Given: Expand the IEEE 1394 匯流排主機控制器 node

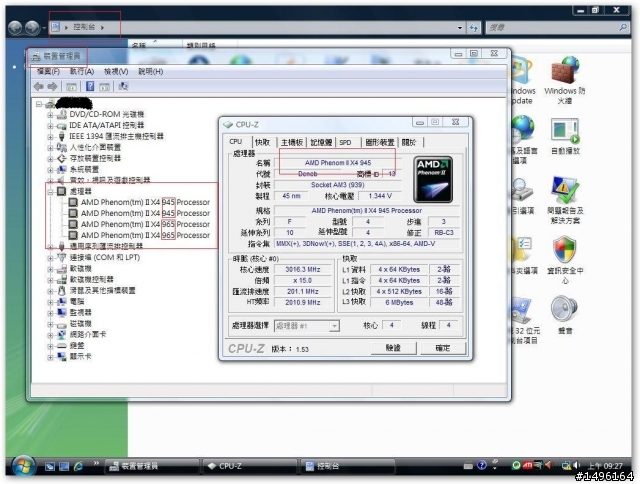Looking at the screenshot, I should [x=50, y=137].
